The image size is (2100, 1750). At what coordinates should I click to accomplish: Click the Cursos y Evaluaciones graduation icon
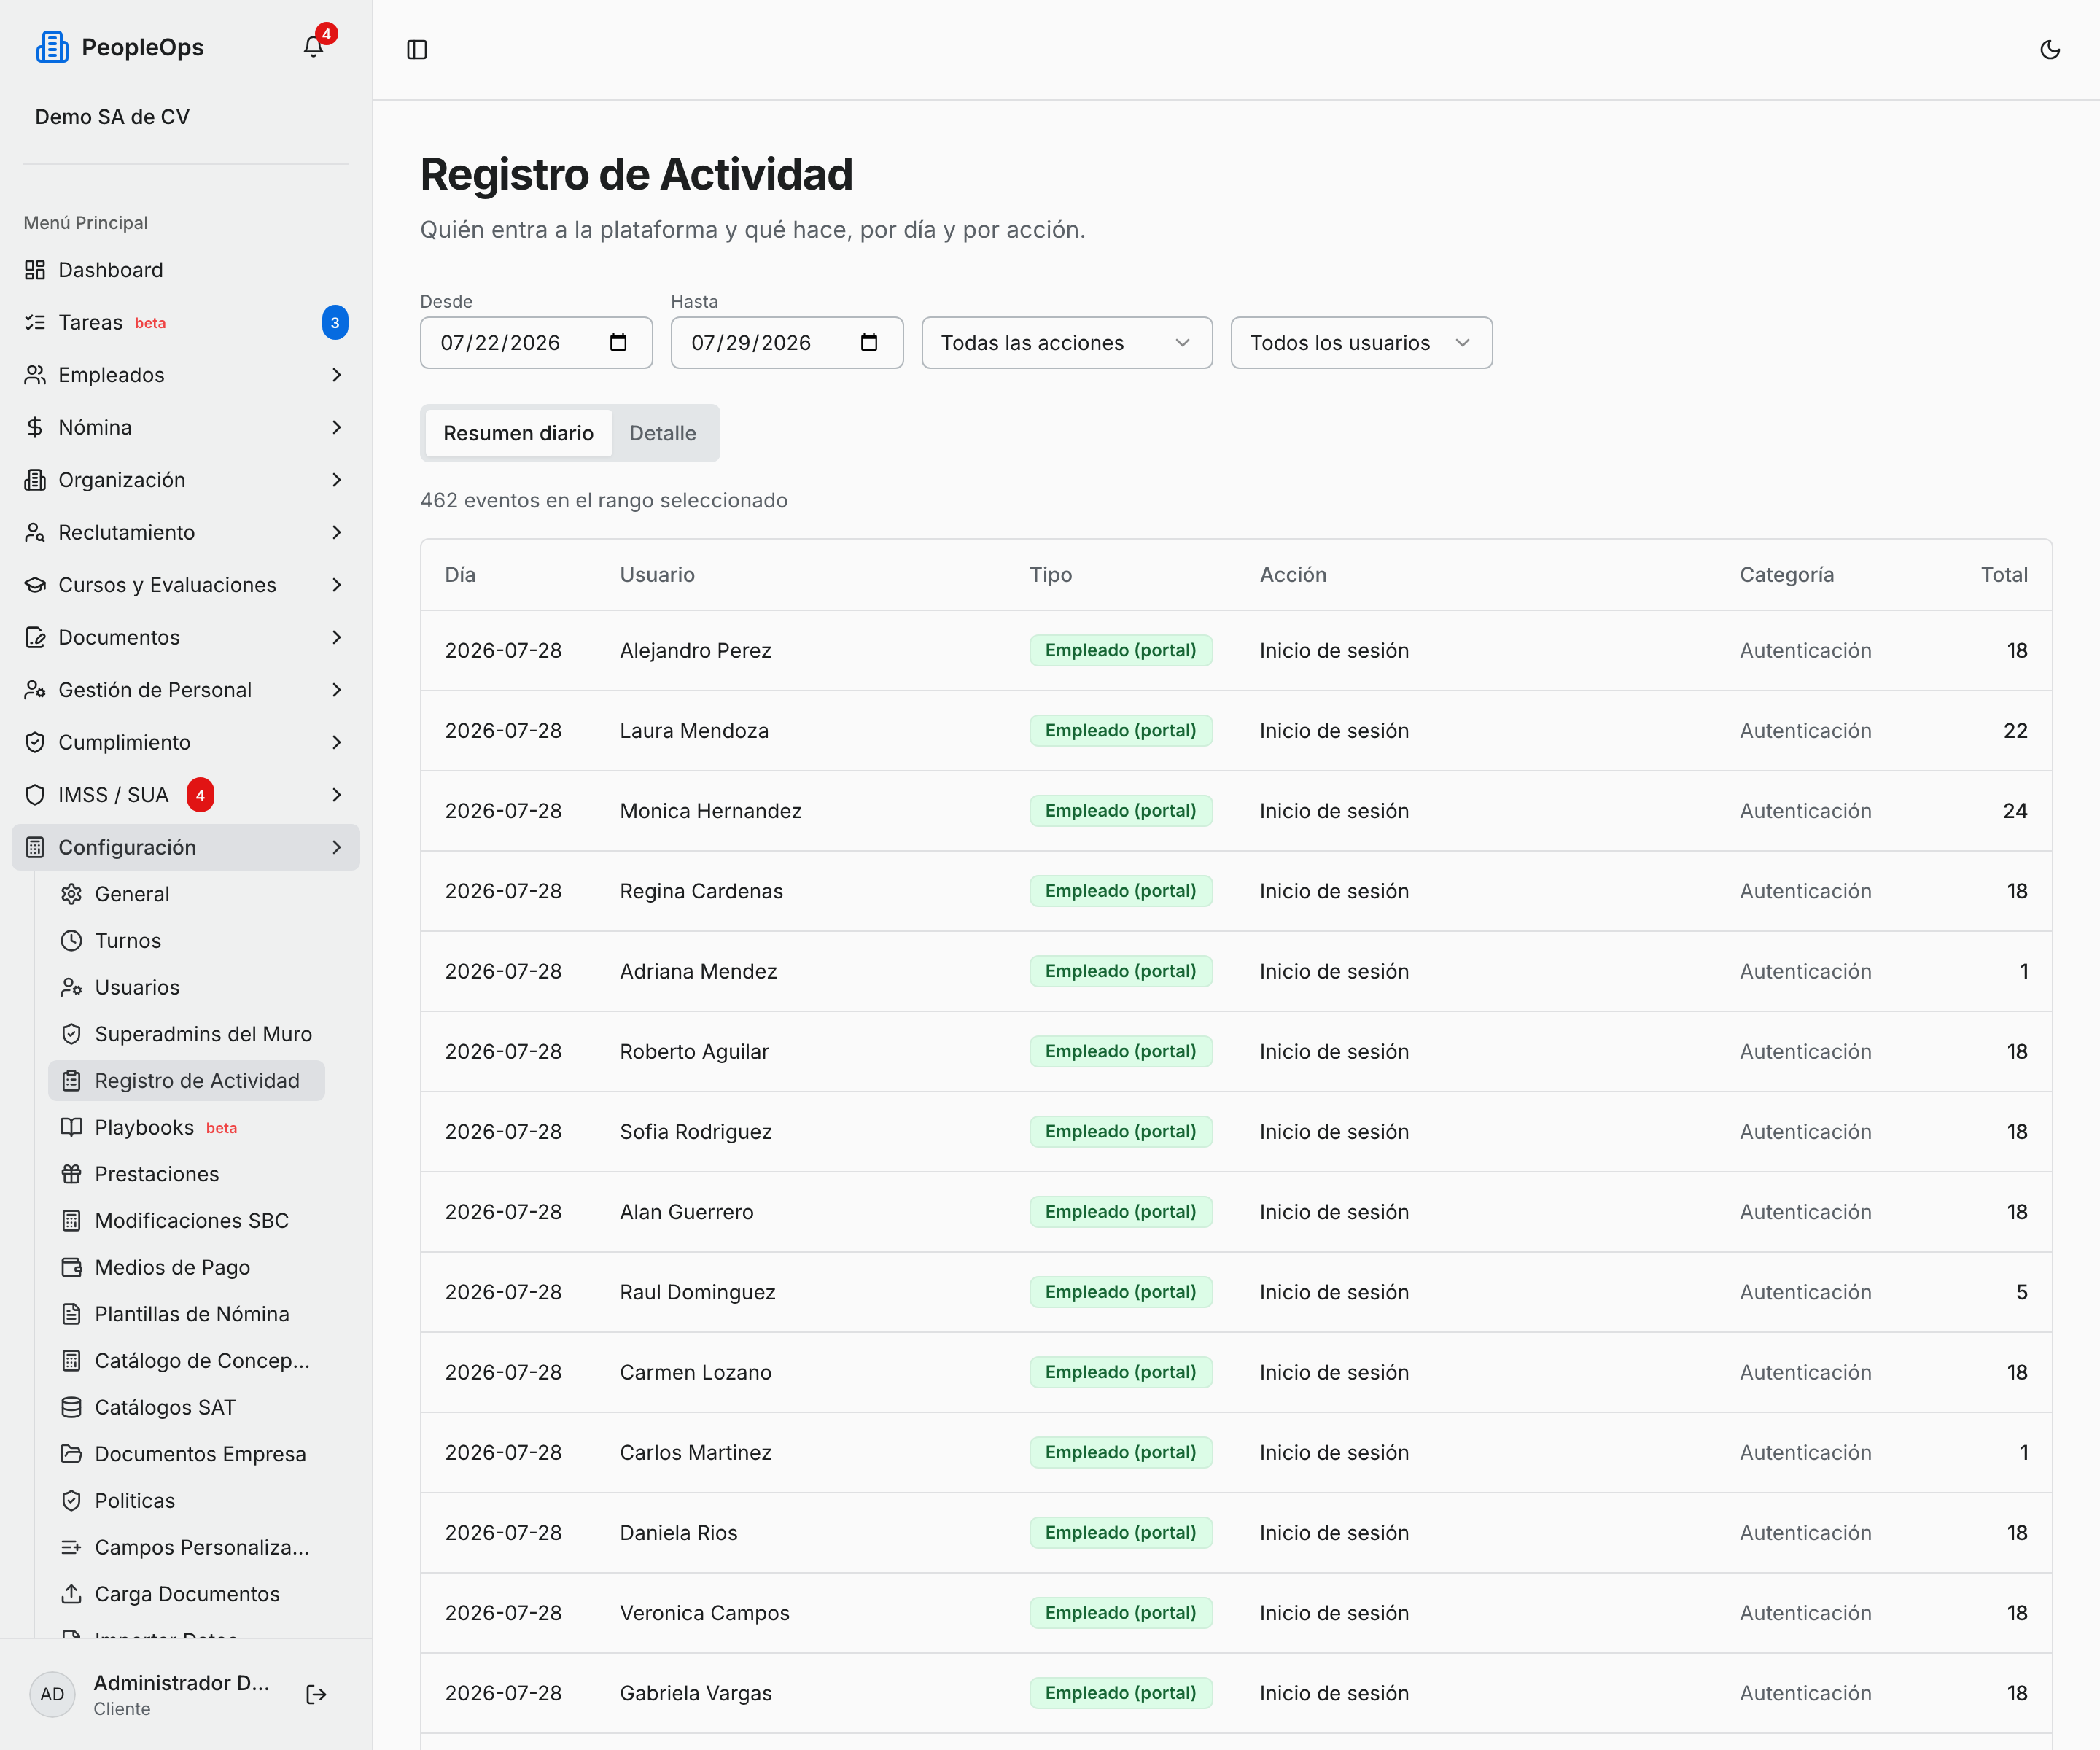click(x=35, y=585)
